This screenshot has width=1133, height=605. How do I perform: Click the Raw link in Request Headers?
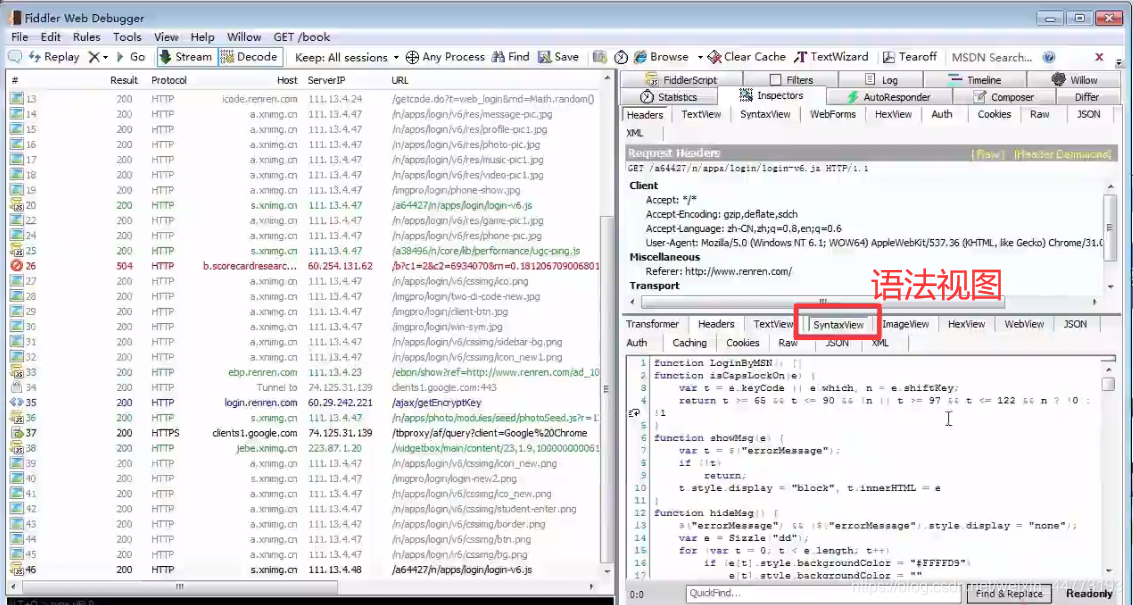point(988,154)
